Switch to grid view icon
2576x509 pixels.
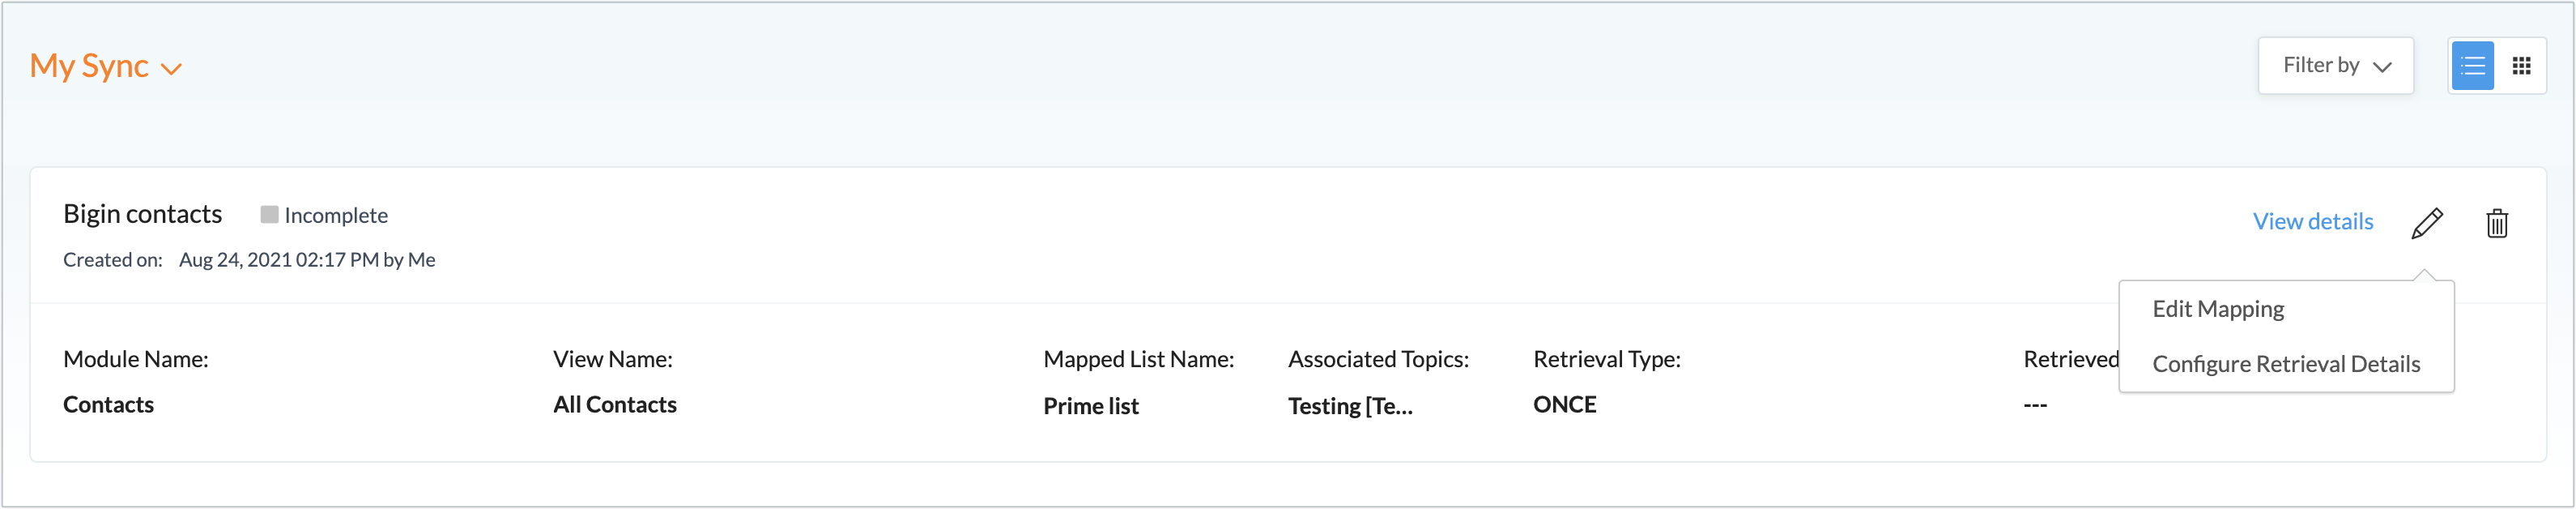coord(2521,66)
